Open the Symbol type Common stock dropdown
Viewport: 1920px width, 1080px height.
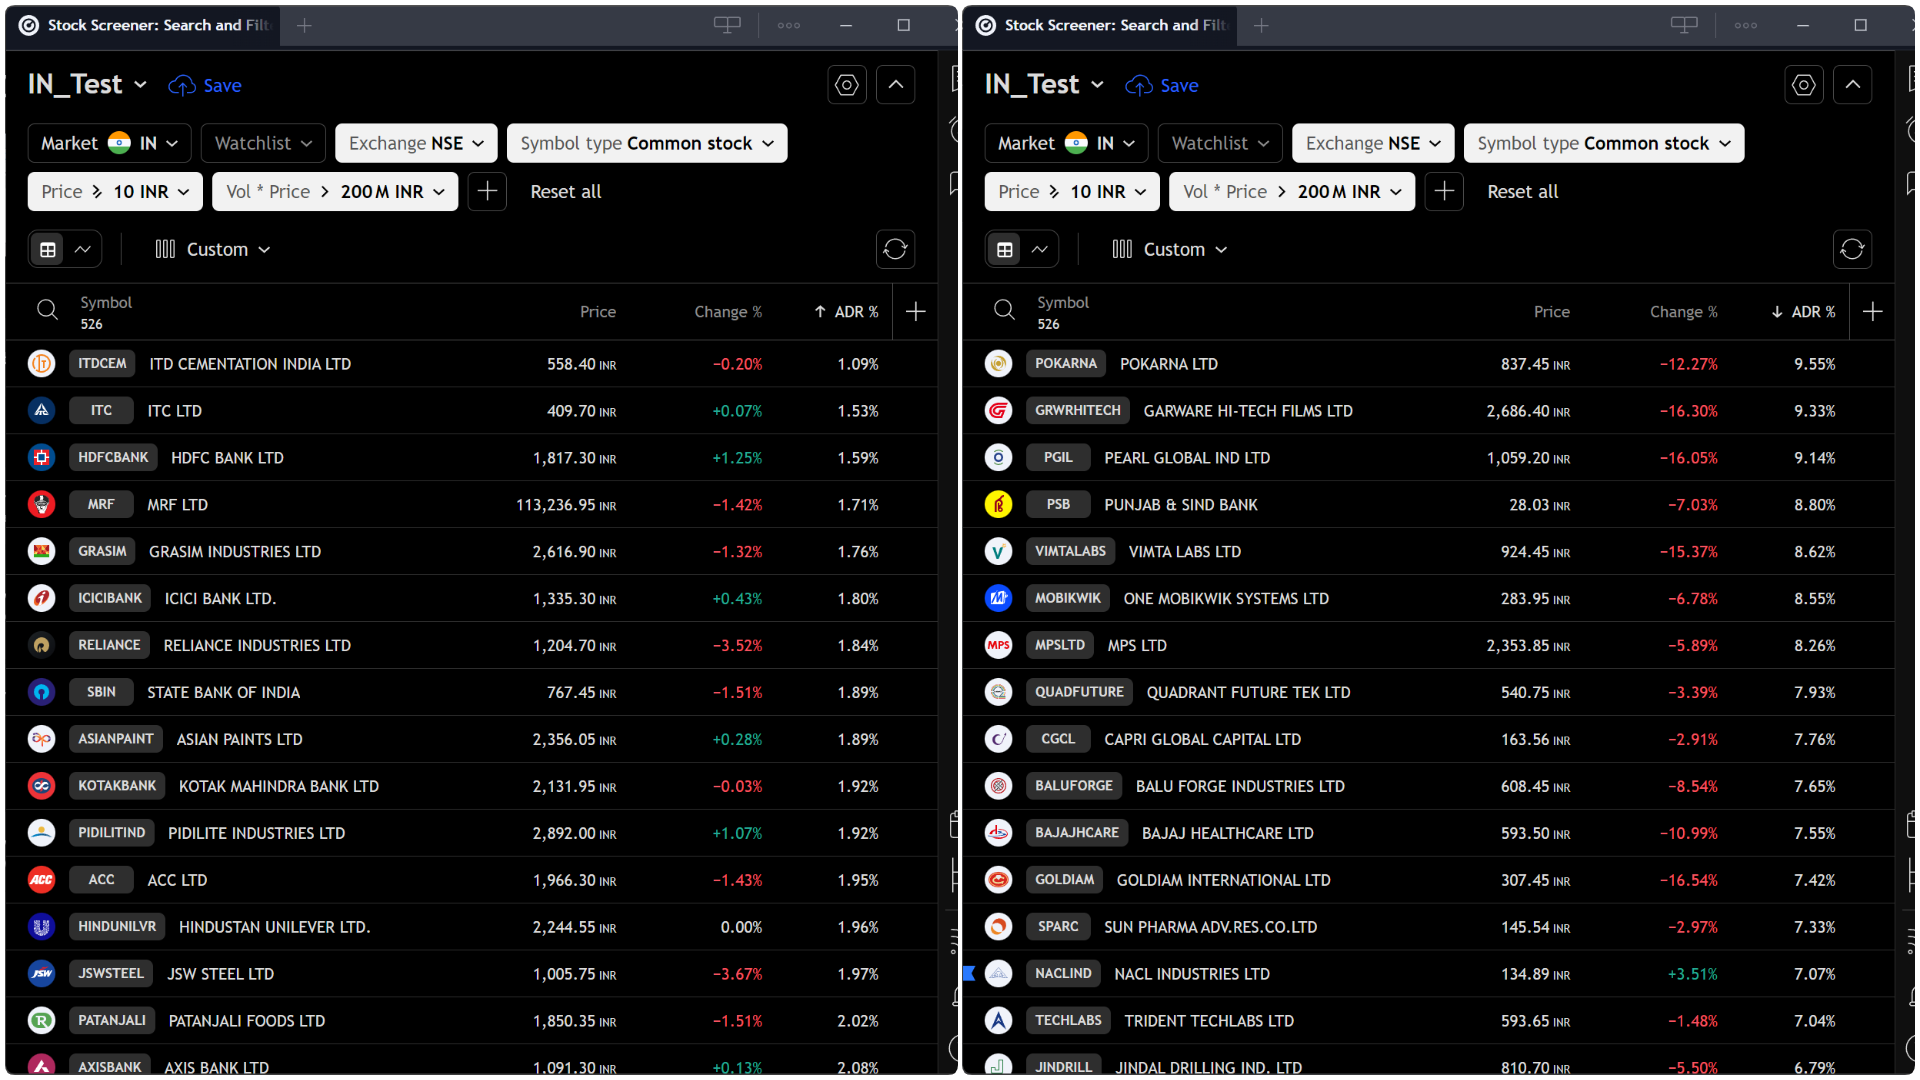(x=646, y=143)
